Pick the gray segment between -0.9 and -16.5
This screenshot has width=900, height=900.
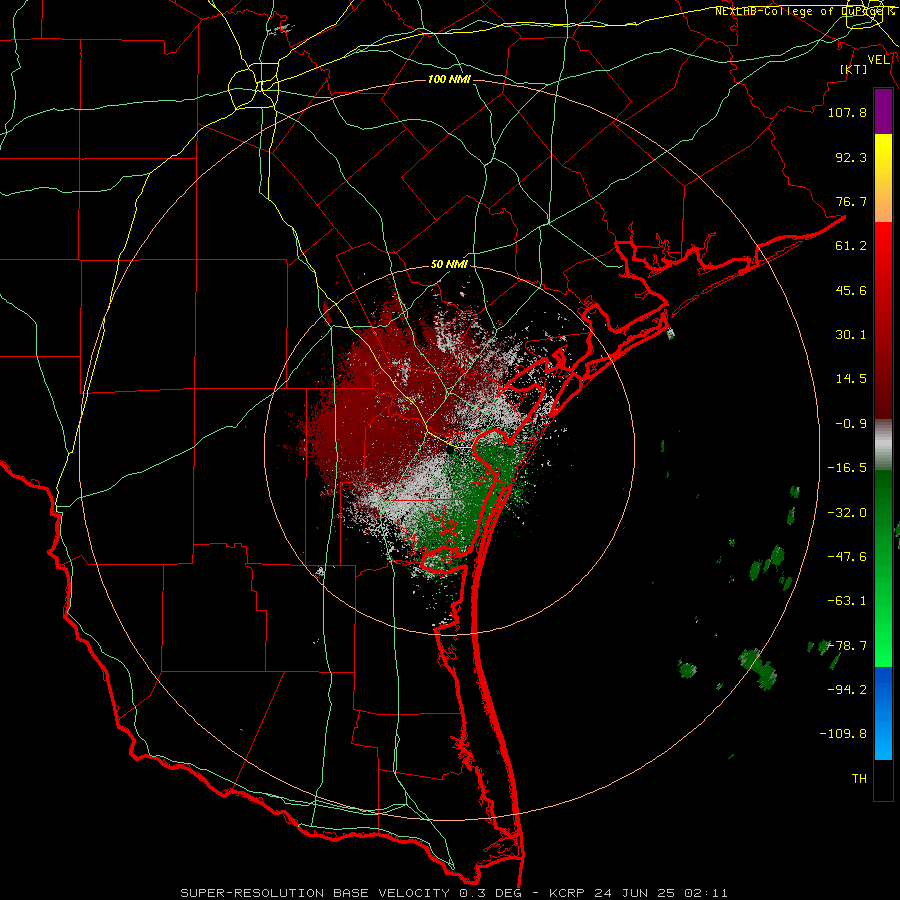tap(883, 445)
